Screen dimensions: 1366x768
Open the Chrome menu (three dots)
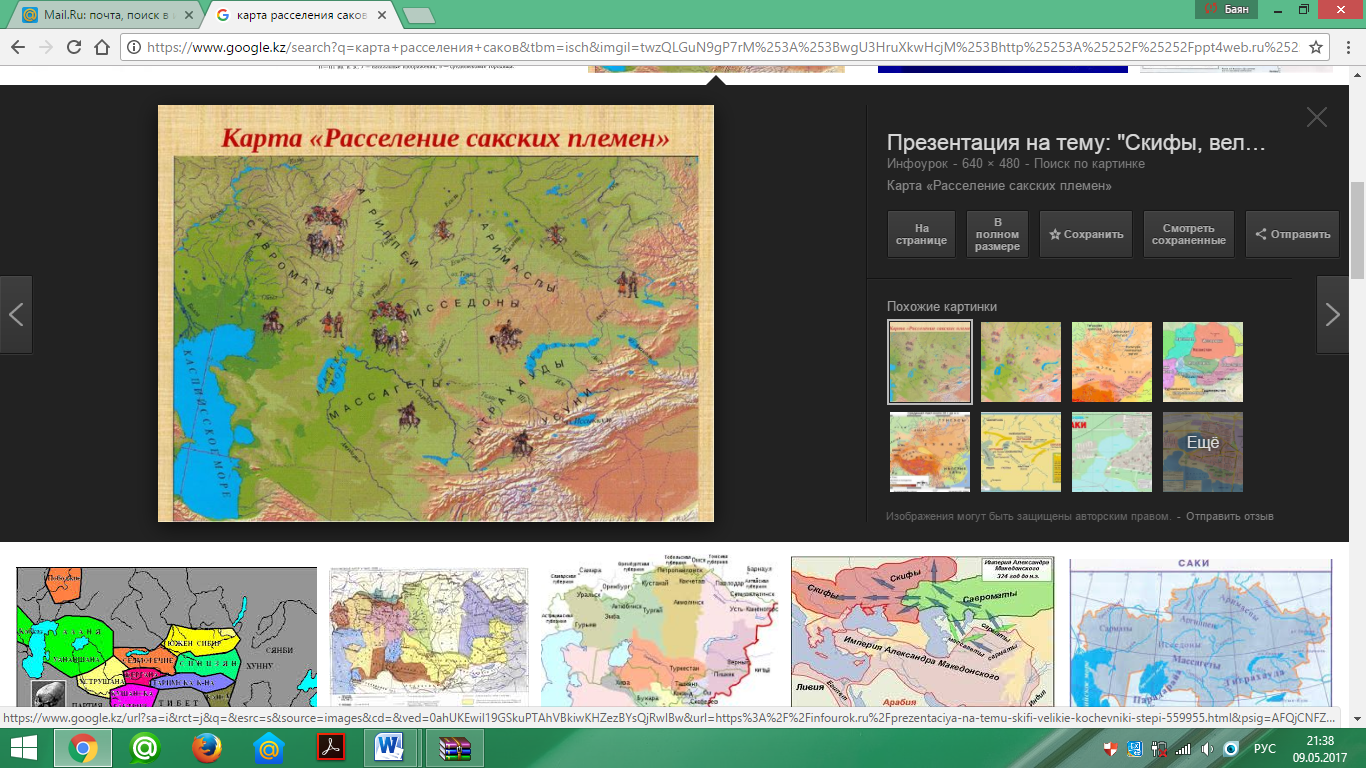[1349, 47]
